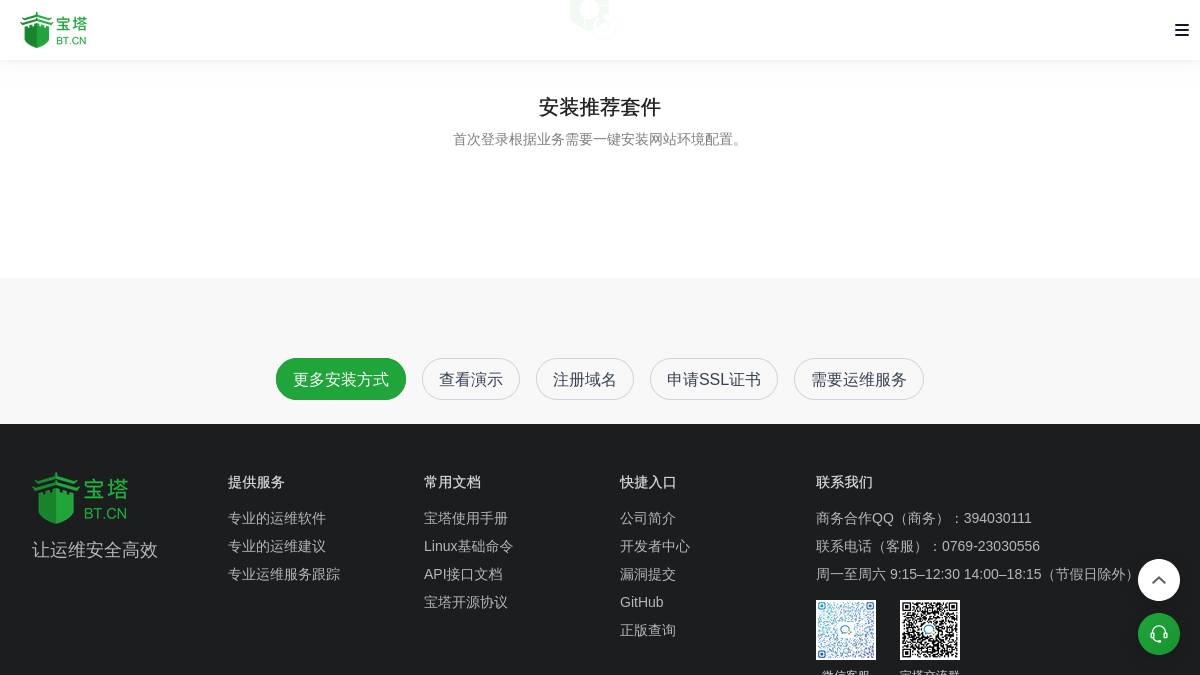Open the 开发者中心 link
The image size is (1200, 675).
655,546
